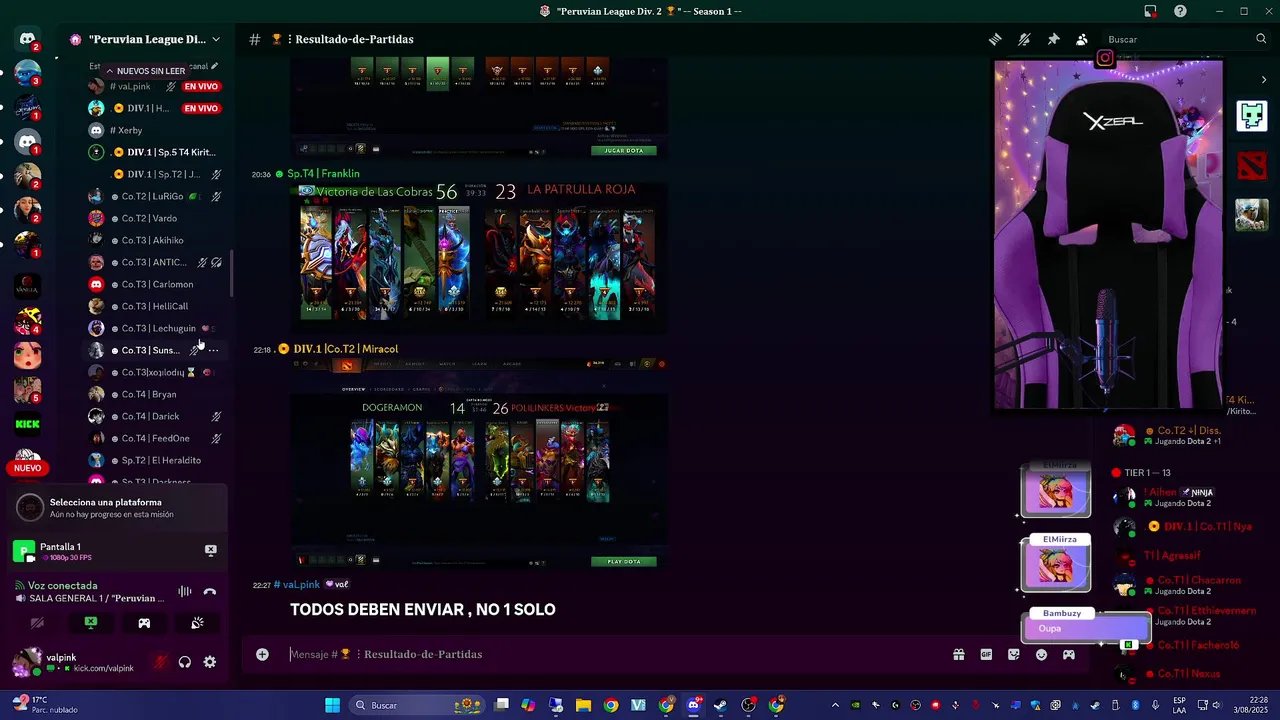
Task: Open the soundboard icon in voice panel
Action: (197, 623)
